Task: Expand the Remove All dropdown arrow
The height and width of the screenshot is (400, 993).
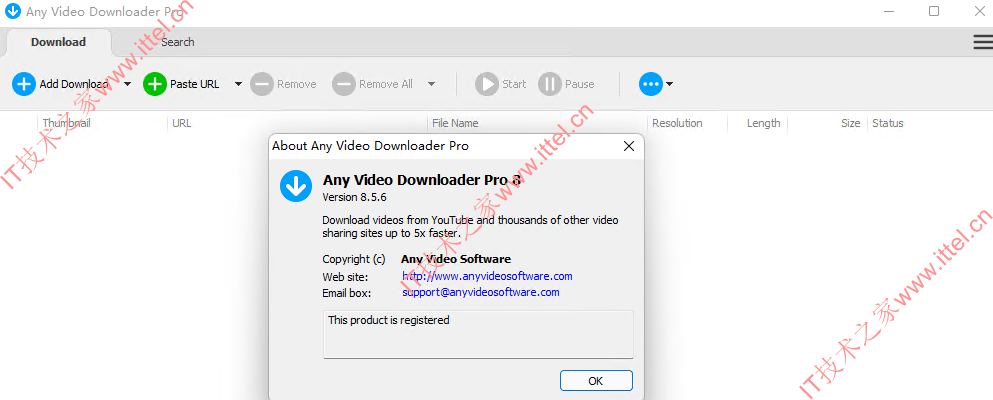Action: pyautogui.click(x=431, y=84)
